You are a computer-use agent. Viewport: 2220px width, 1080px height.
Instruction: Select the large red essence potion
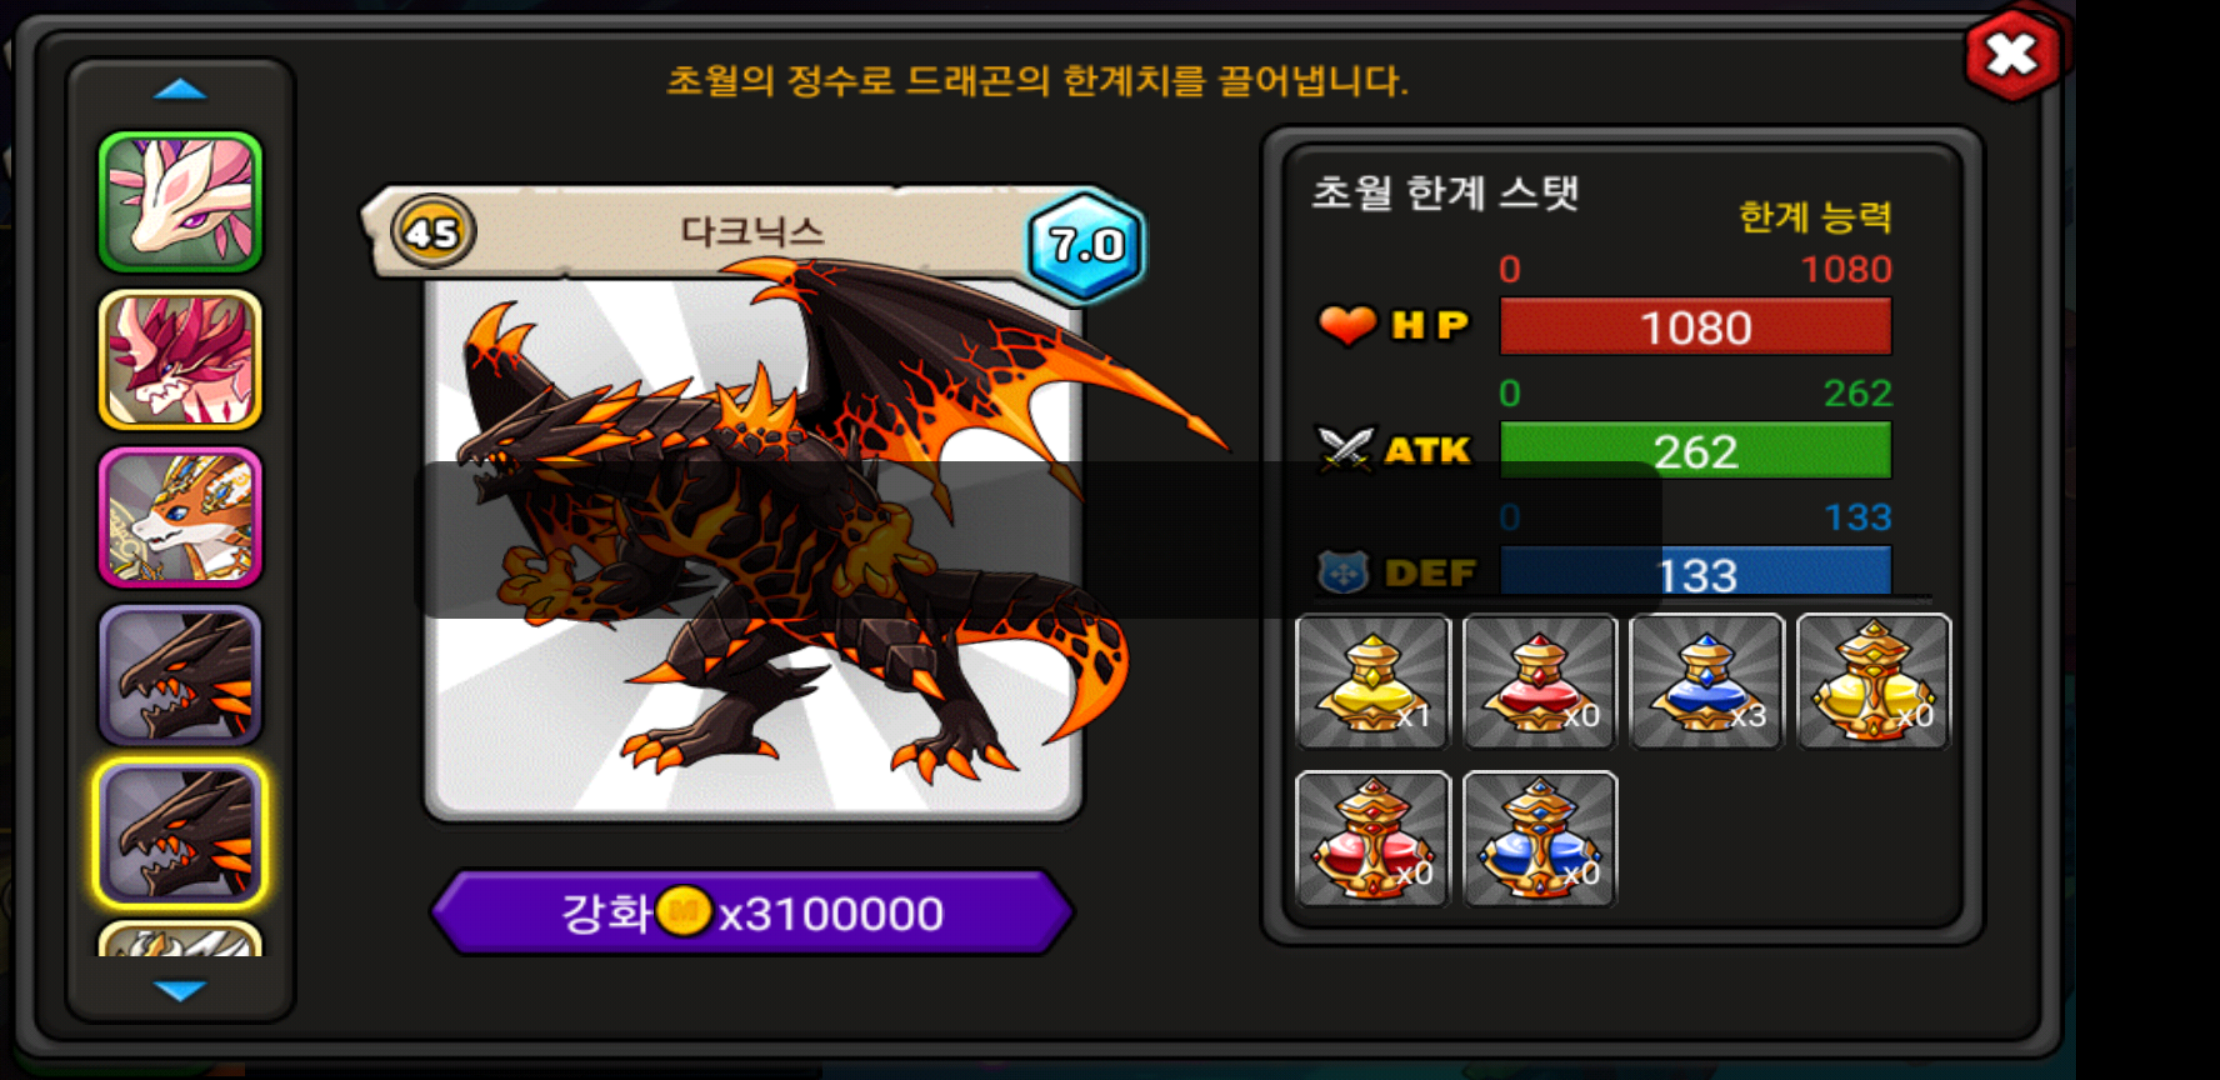point(1372,839)
